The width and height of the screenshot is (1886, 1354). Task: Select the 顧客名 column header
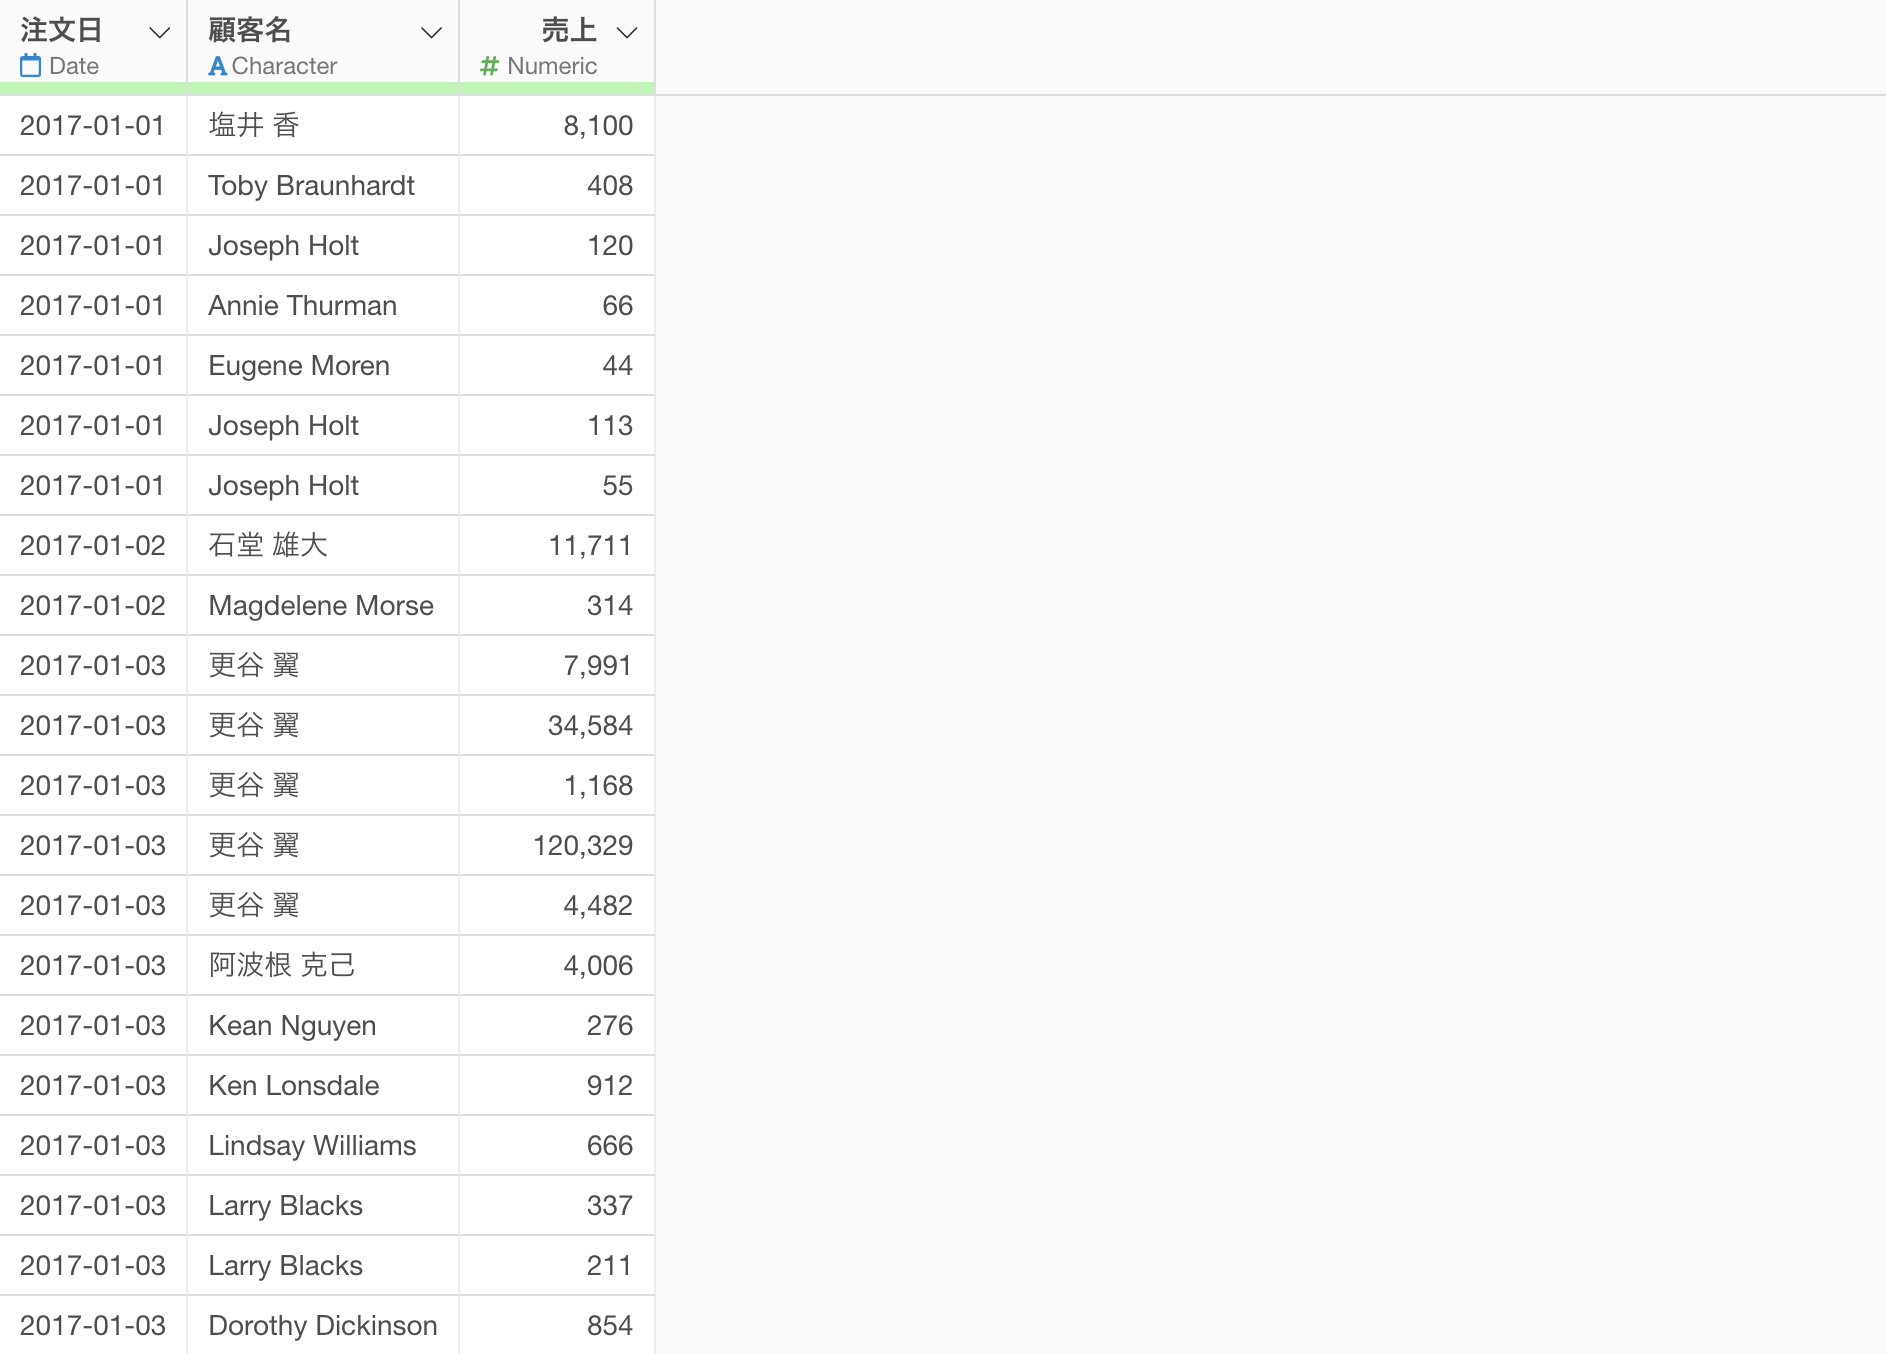click(x=323, y=41)
